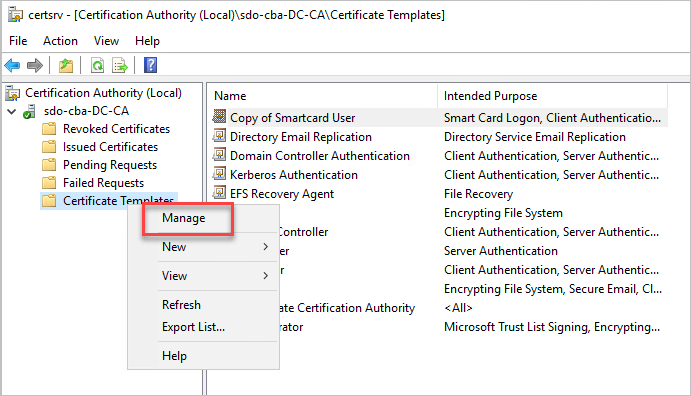Click Refresh in the context menu

pos(181,305)
